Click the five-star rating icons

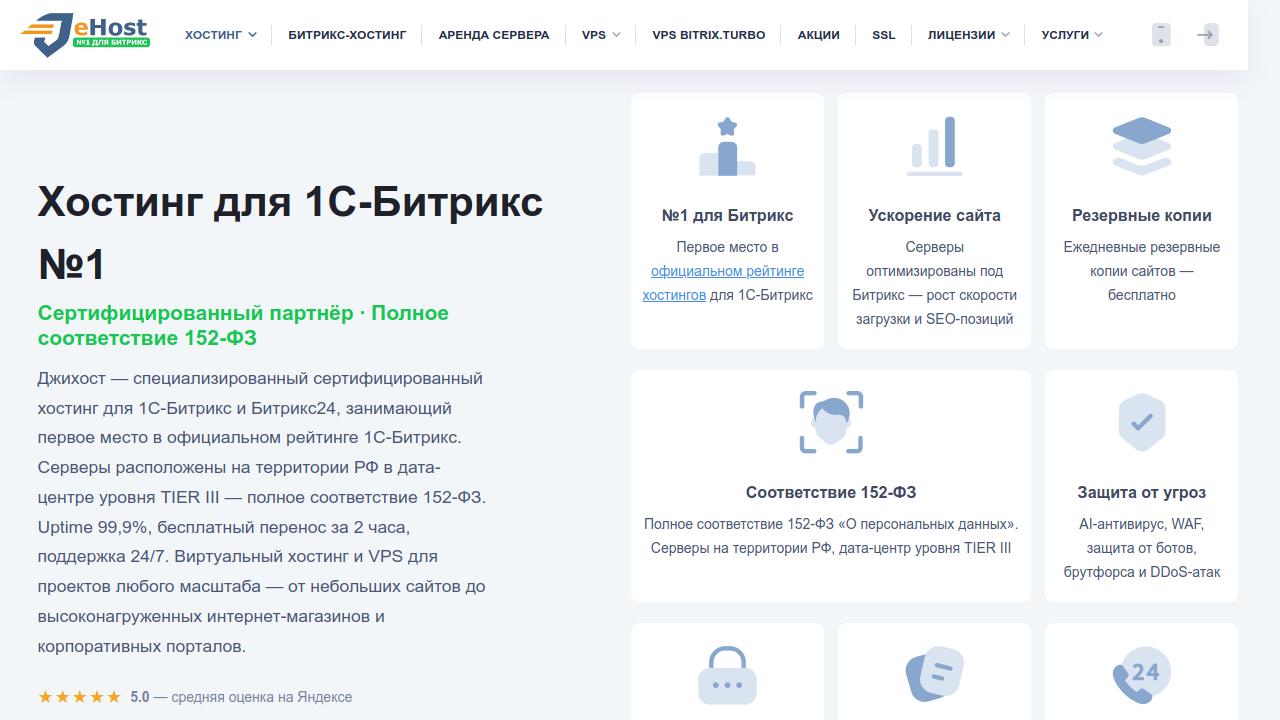tap(79, 697)
